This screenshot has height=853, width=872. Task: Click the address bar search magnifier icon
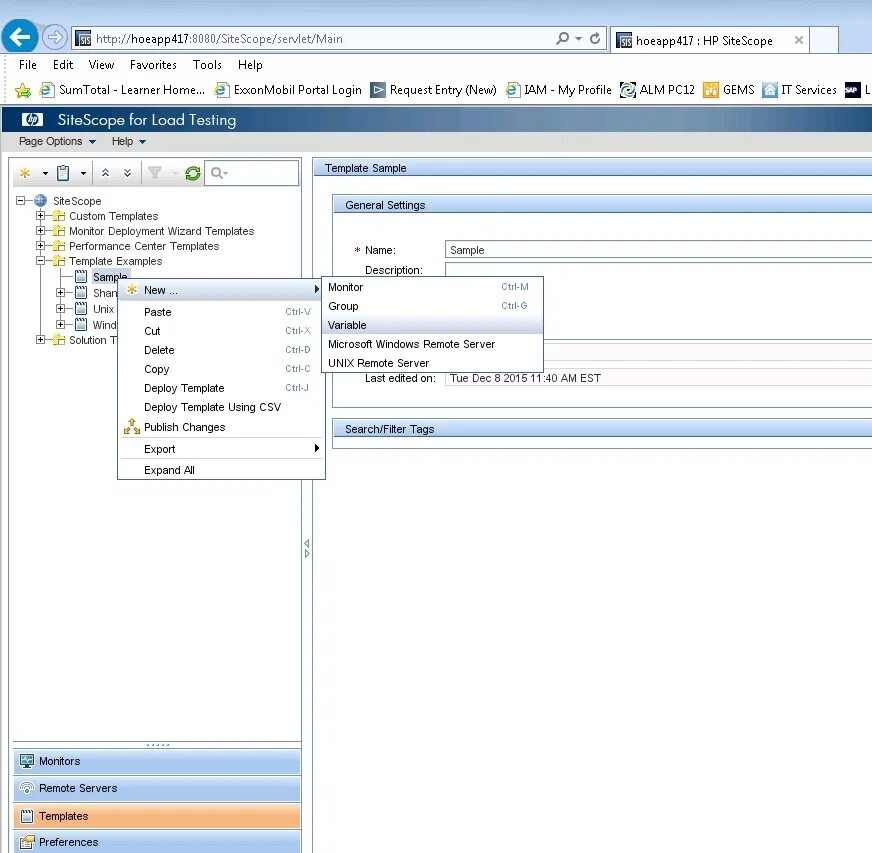tap(562, 38)
